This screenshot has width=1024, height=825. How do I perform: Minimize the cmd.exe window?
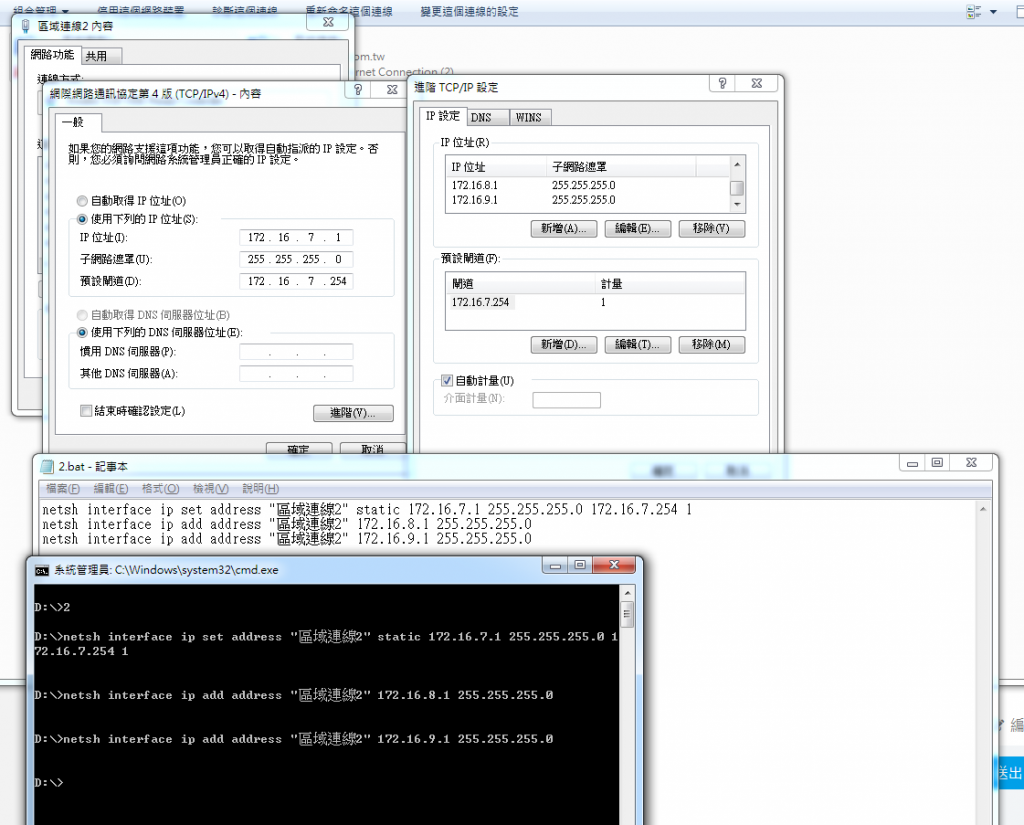coord(555,566)
